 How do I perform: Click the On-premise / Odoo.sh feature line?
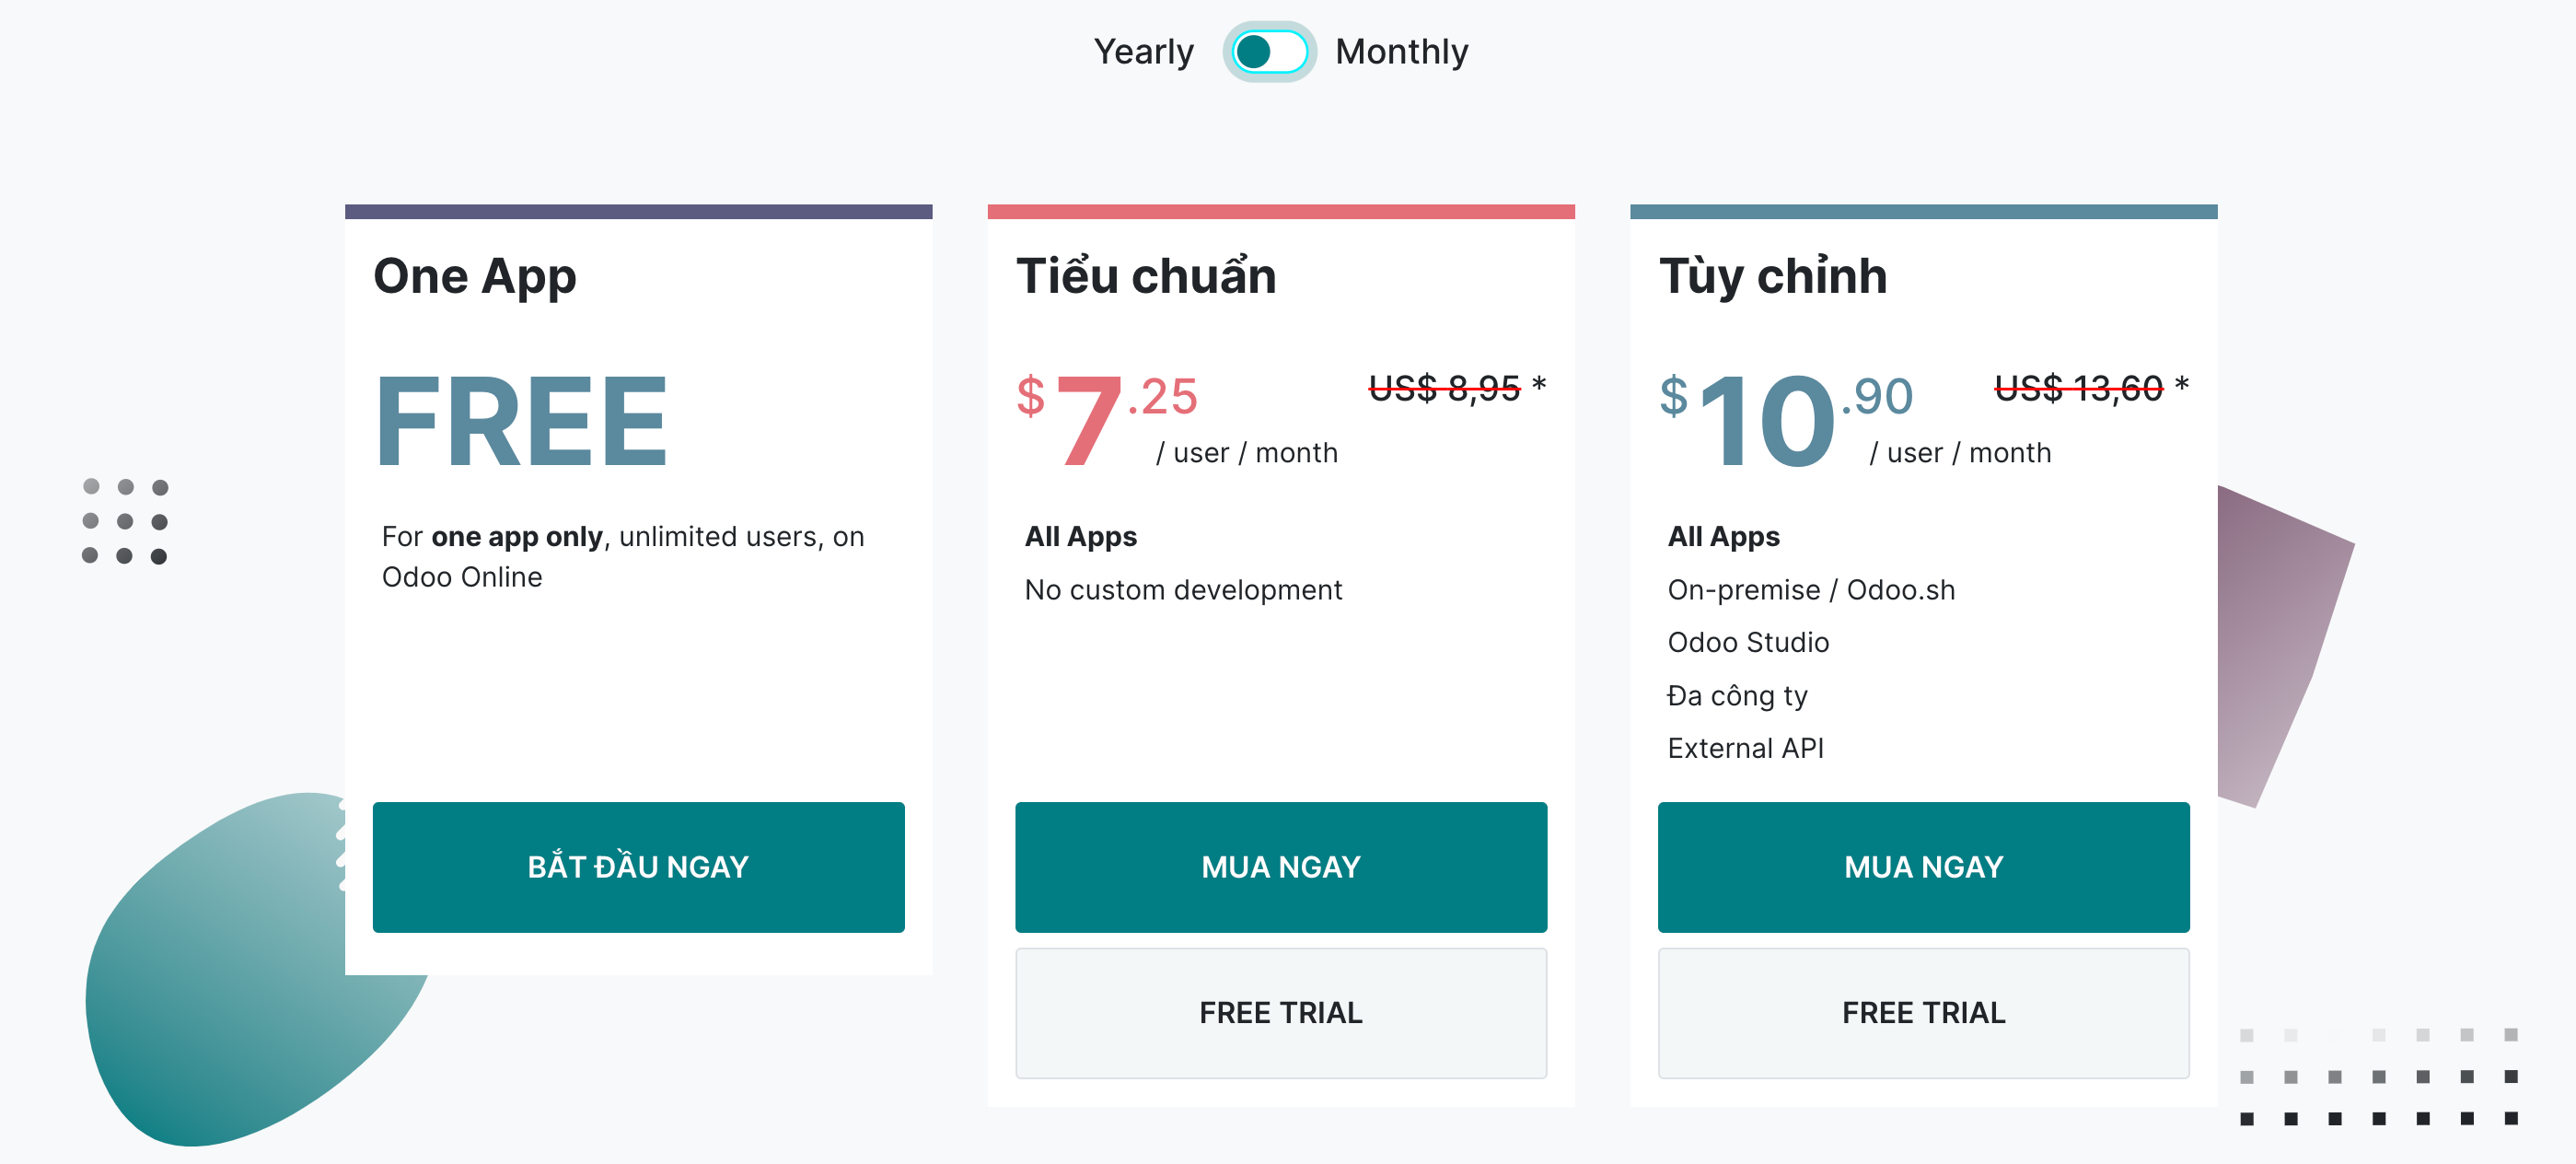point(1810,590)
